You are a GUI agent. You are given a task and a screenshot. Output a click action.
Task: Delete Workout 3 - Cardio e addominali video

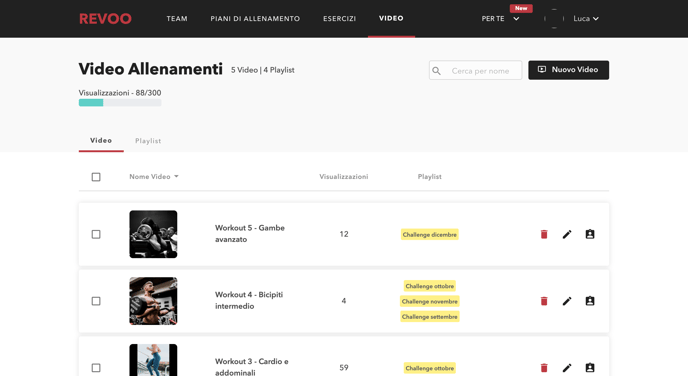pos(544,368)
